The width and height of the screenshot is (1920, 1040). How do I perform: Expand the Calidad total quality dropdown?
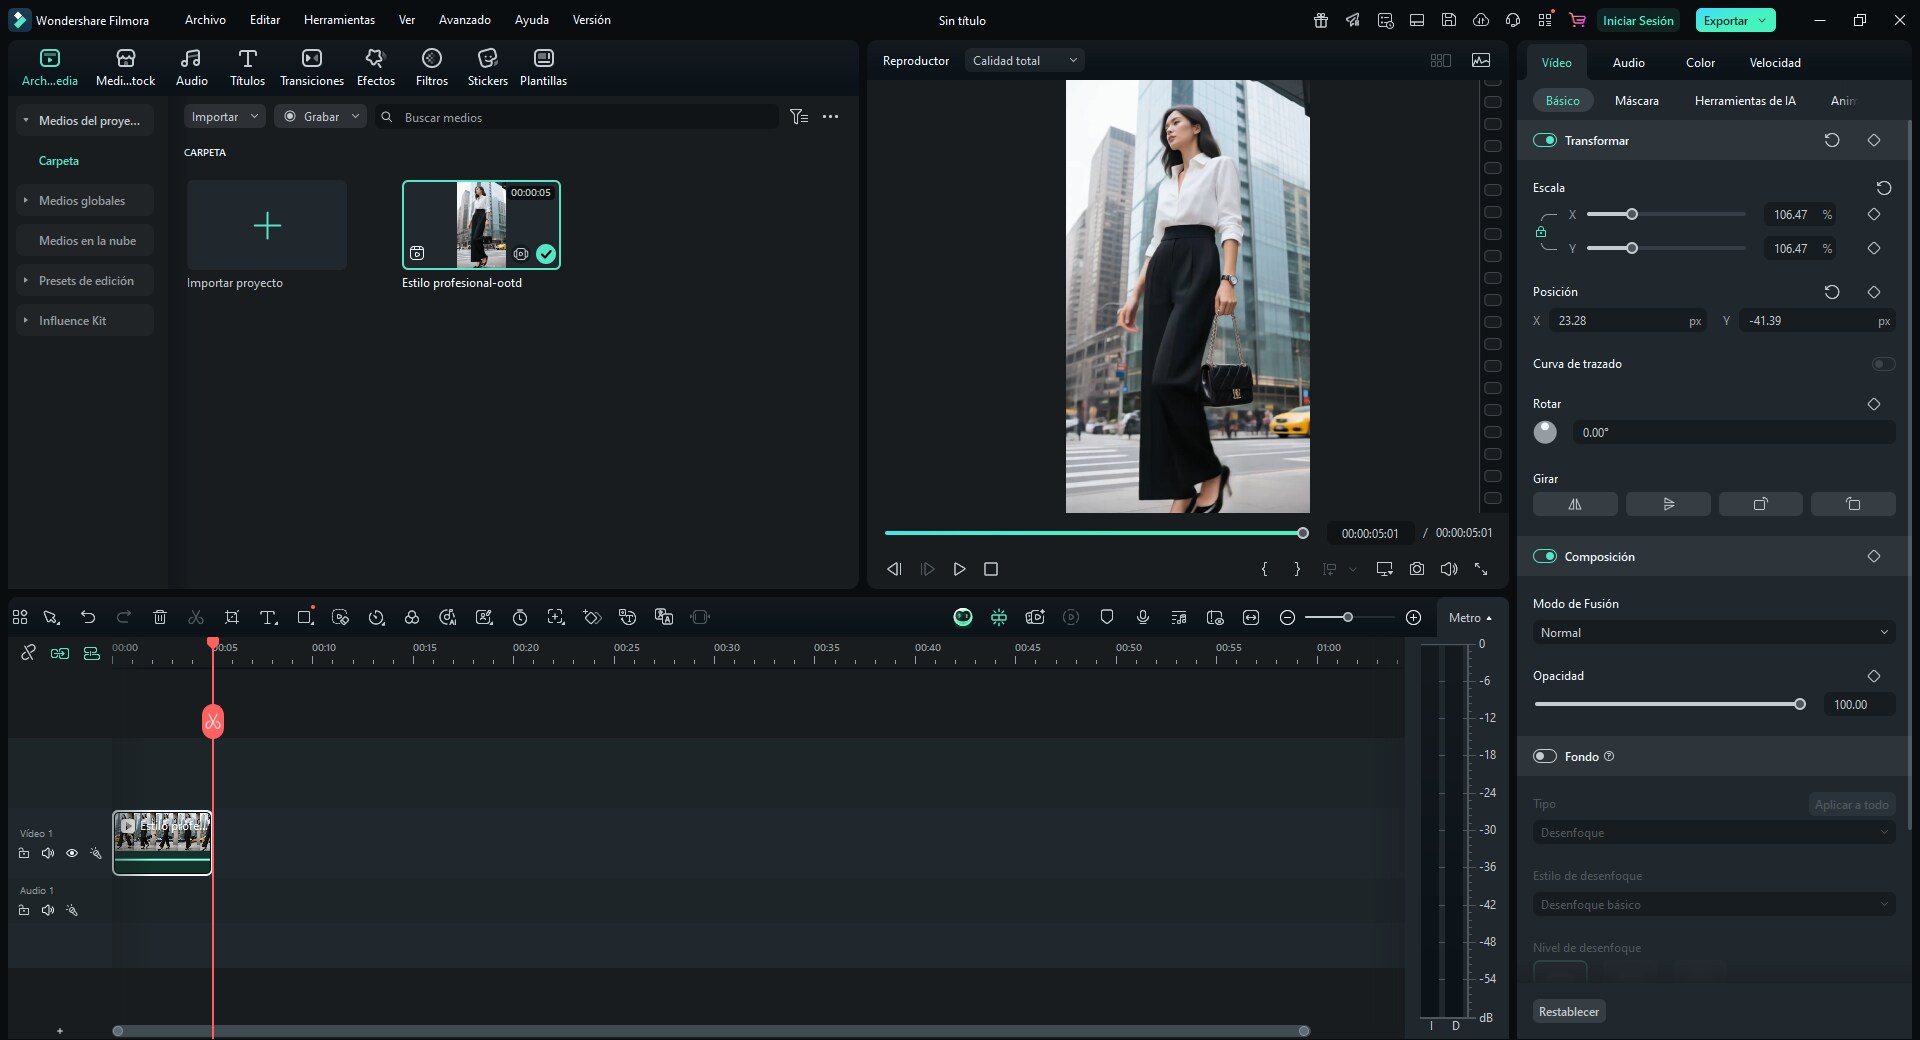click(x=1025, y=61)
